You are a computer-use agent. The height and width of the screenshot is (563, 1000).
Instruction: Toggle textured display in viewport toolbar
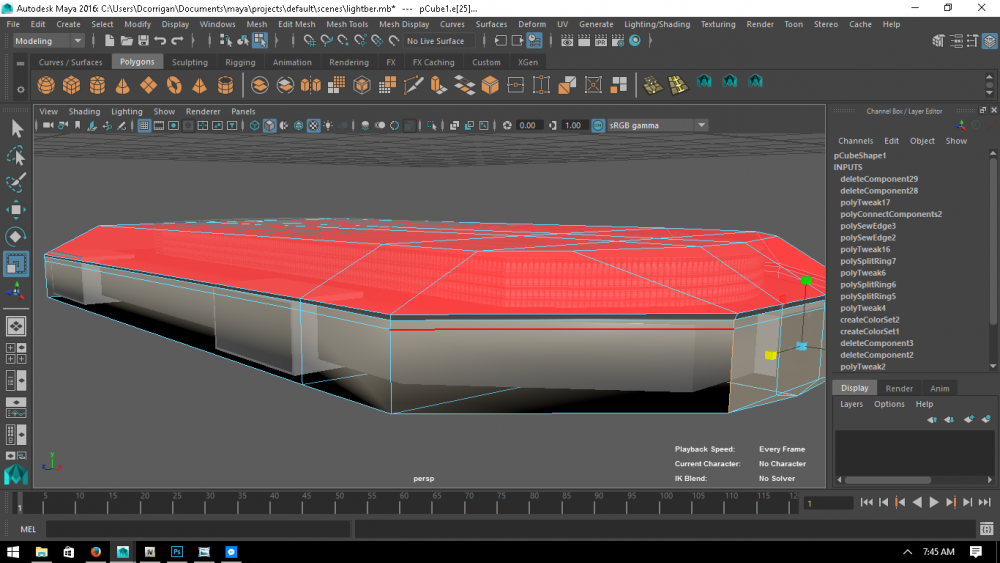(x=313, y=126)
